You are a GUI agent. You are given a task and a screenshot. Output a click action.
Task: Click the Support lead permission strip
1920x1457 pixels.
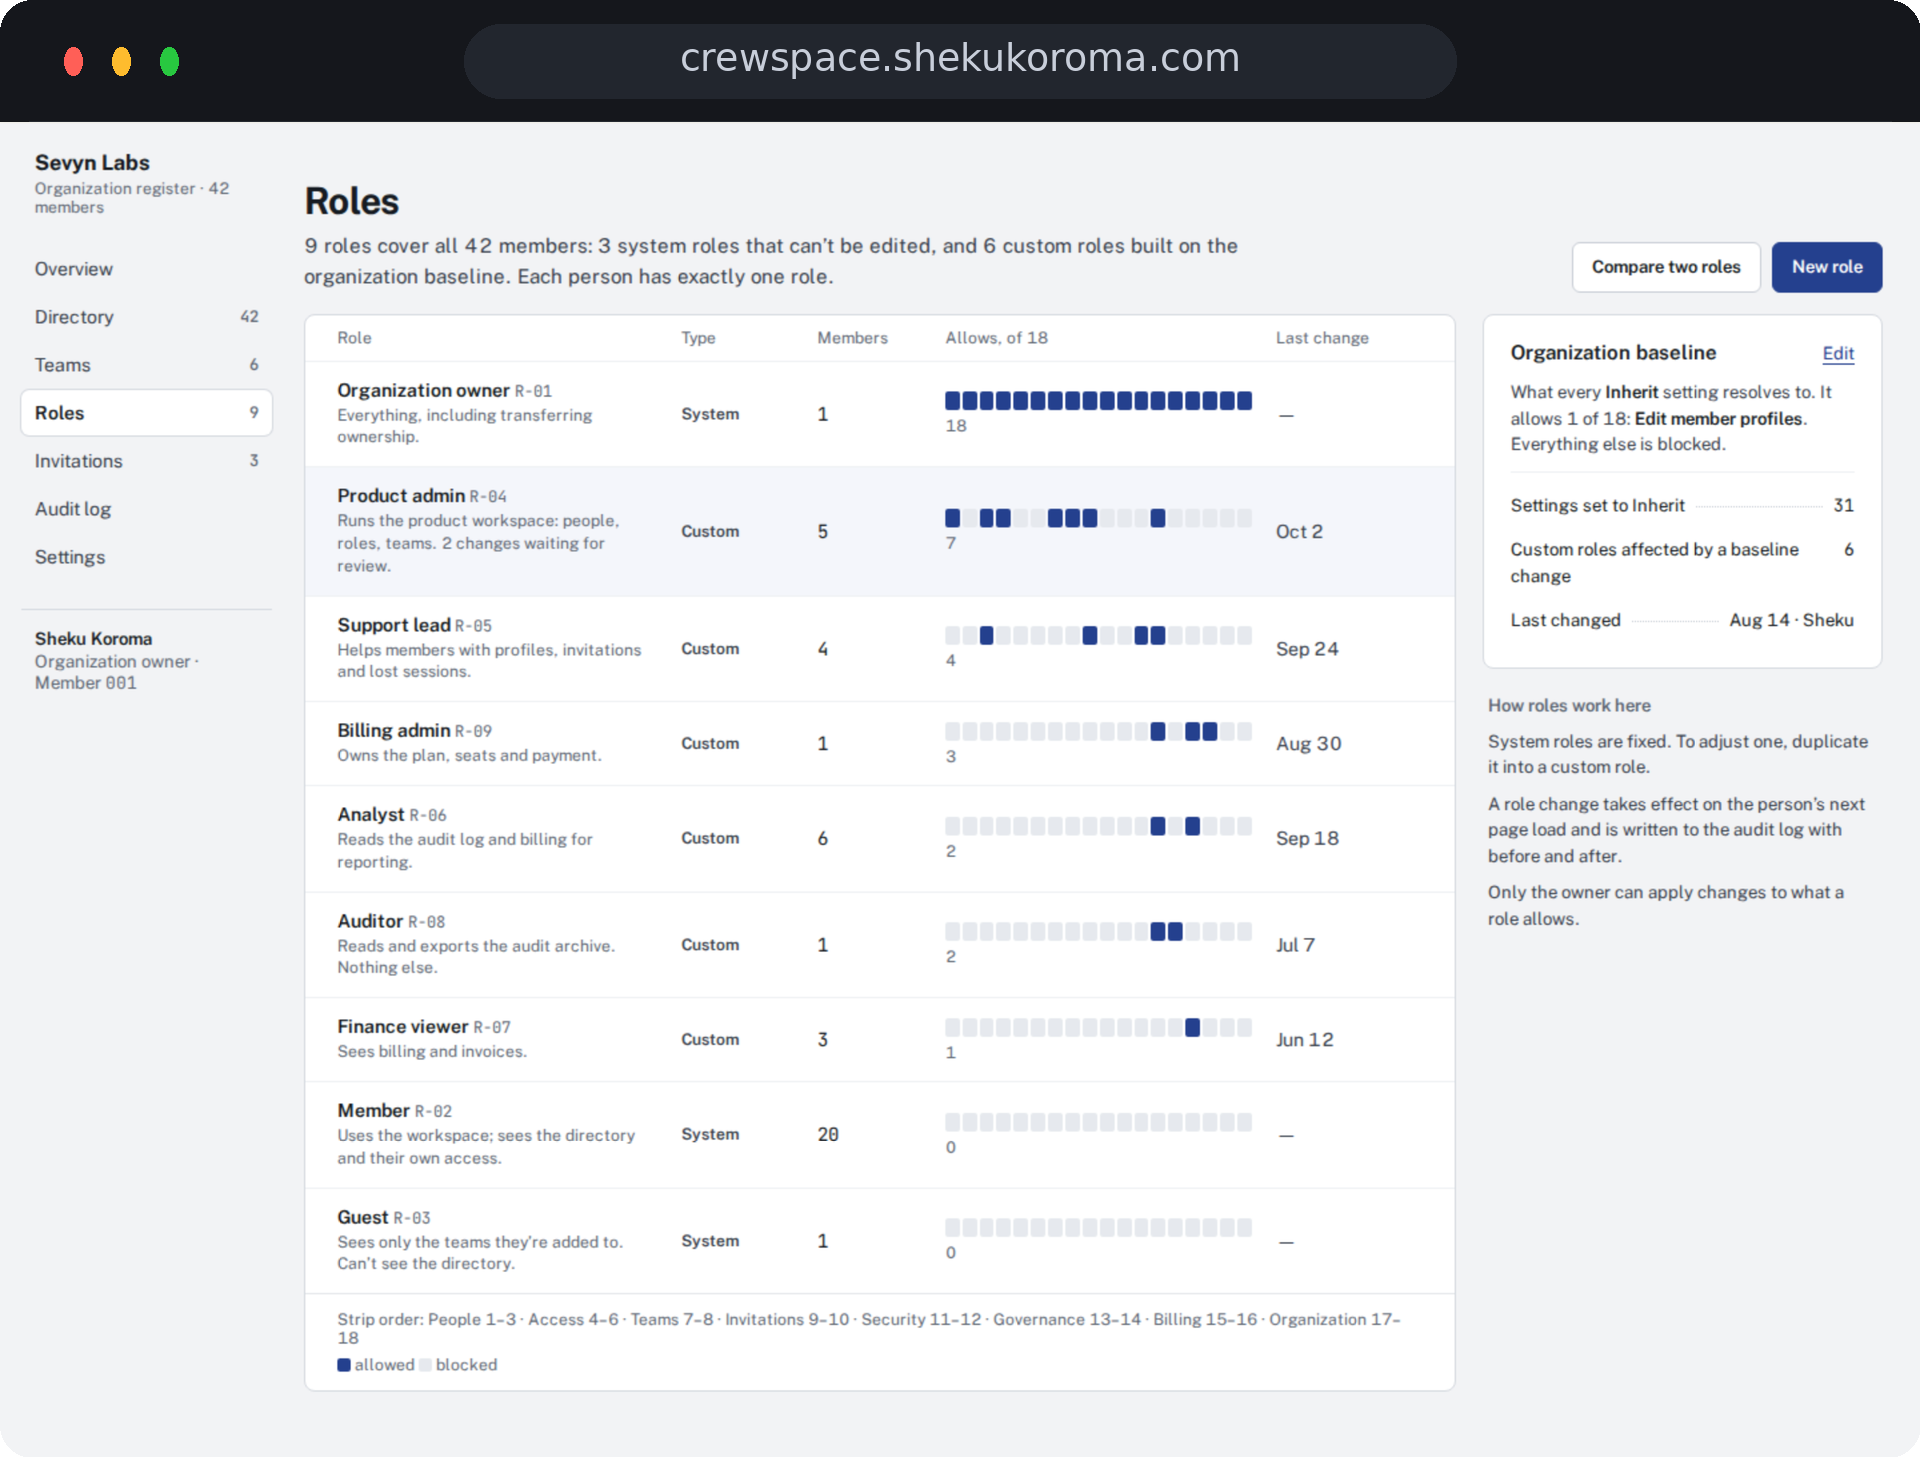(1098, 636)
